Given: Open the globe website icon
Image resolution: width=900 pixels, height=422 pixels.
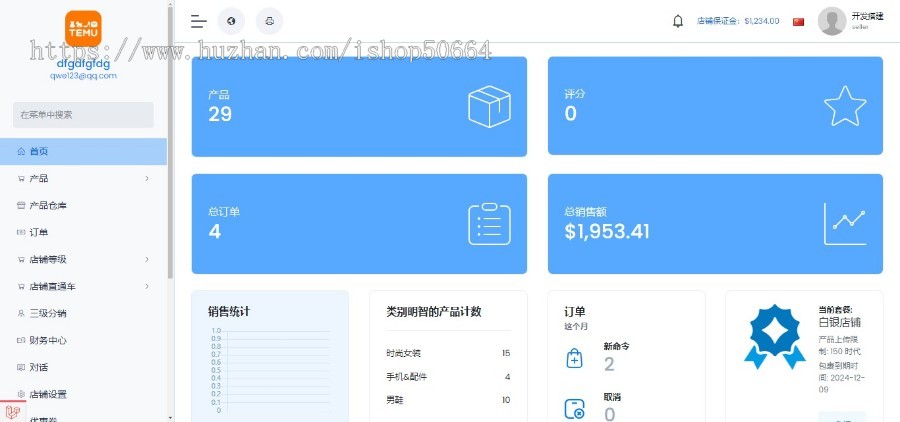Looking at the screenshot, I should (x=231, y=21).
